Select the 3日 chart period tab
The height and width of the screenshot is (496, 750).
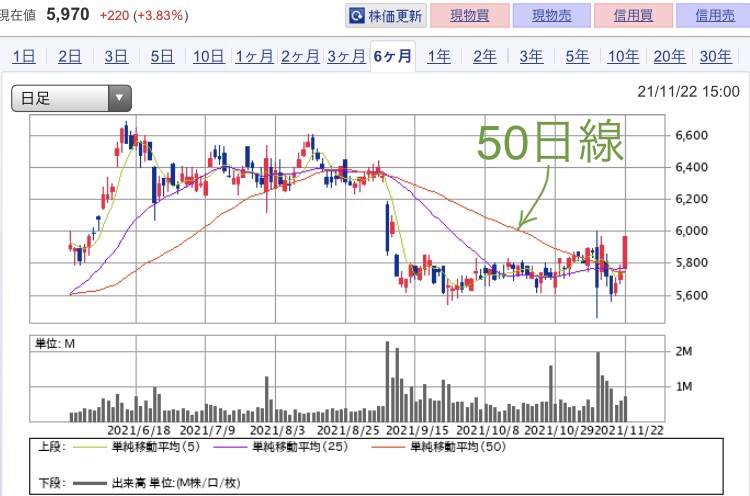pyautogui.click(x=116, y=56)
